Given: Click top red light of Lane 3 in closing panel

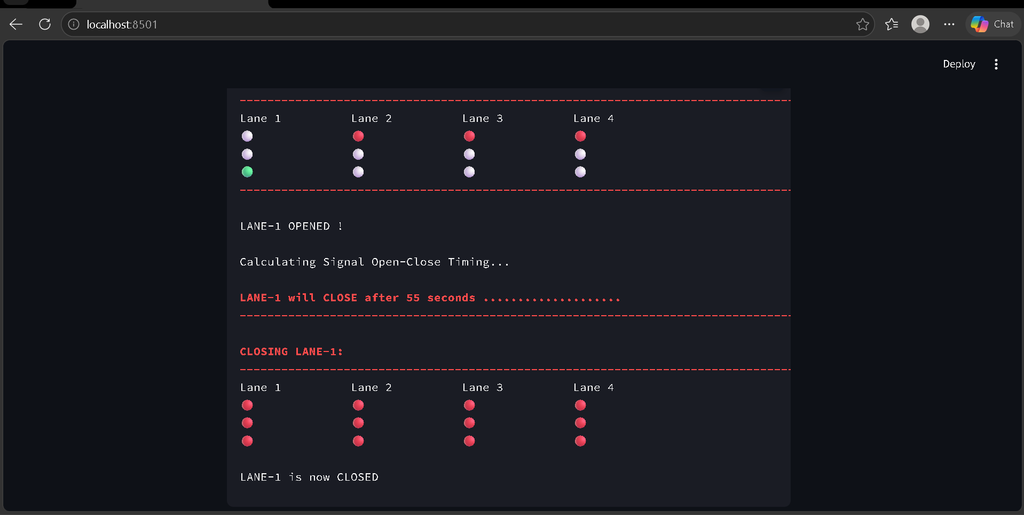Looking at the screenshot, I should [469, 405].
